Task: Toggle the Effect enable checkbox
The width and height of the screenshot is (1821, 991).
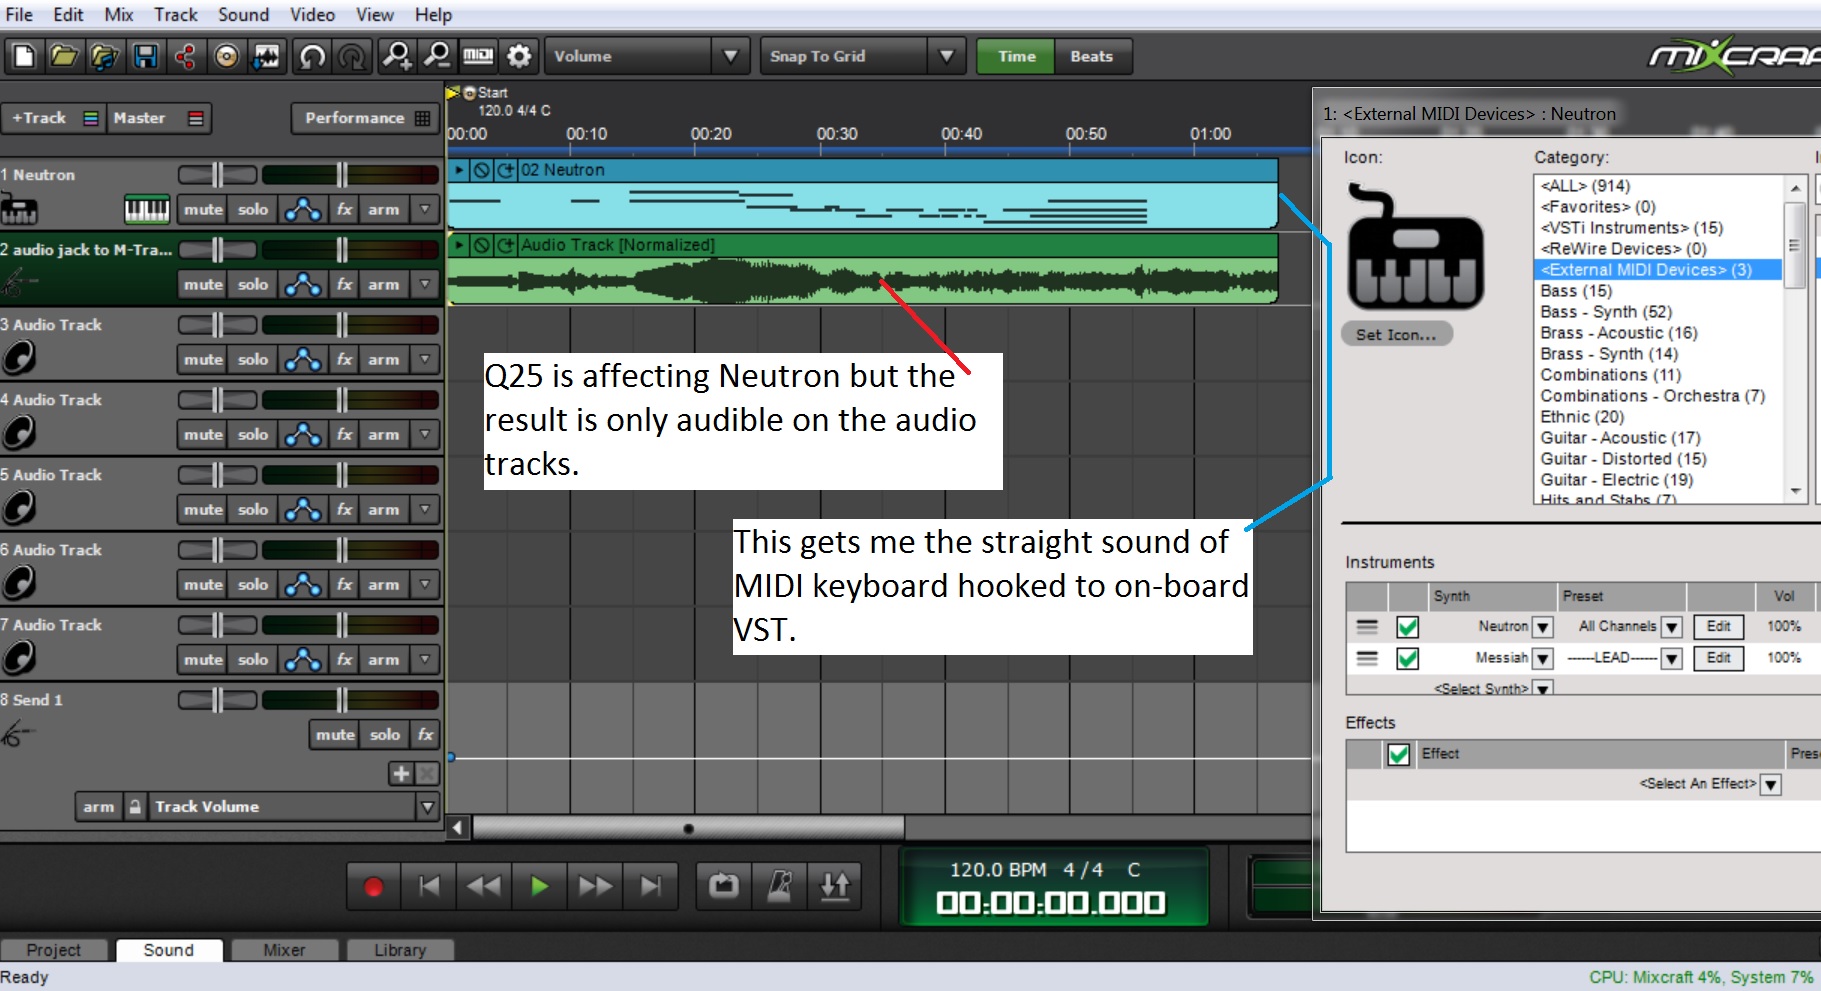Action: tap(1399, 754)
